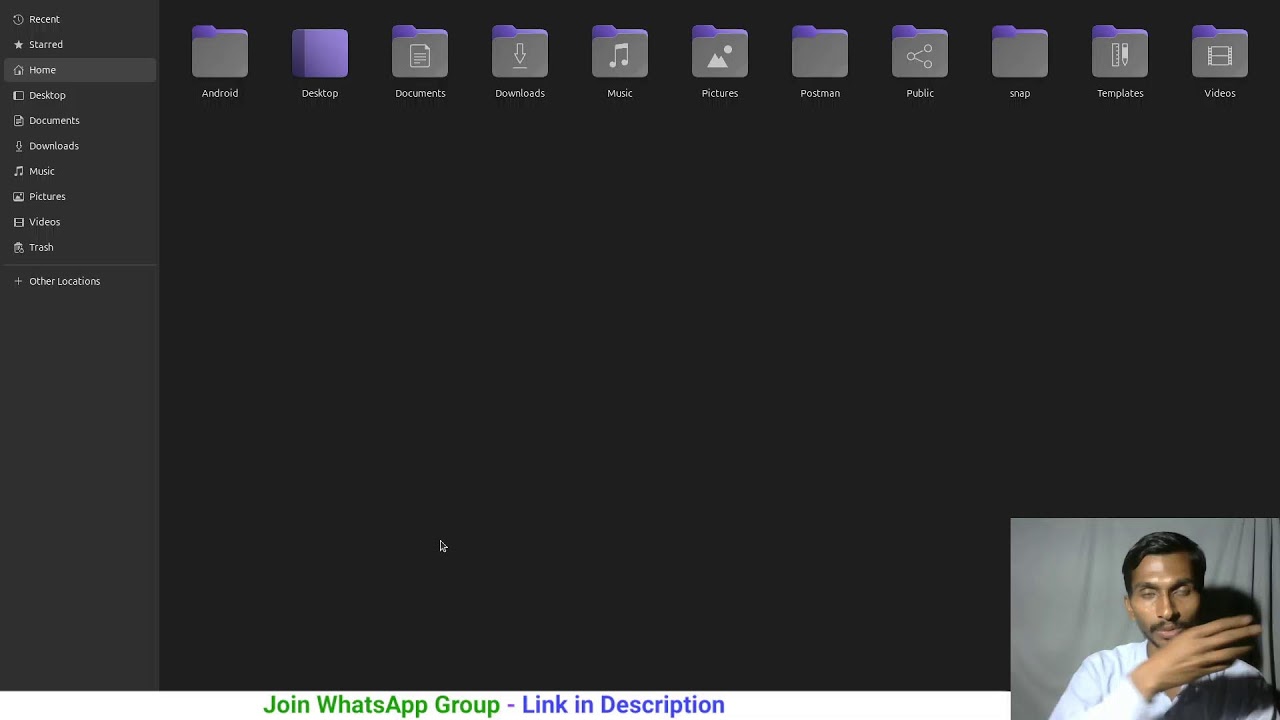Image resolution: width=1280 pixels, height=720 pixels.
Task: Click the house icon beside Home
Action: click(18, 70)
